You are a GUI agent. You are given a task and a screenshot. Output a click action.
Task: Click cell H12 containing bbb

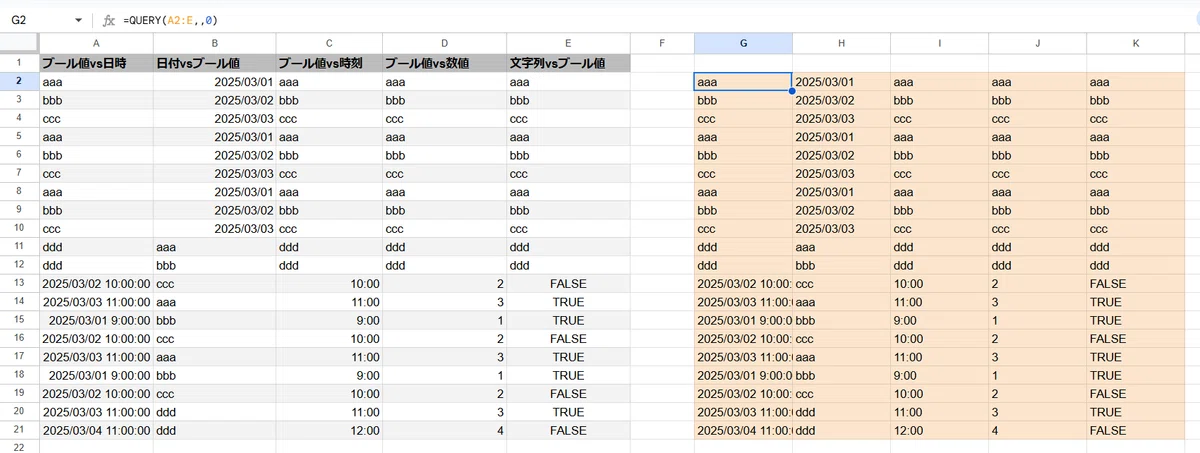click(x=841, y=265)
